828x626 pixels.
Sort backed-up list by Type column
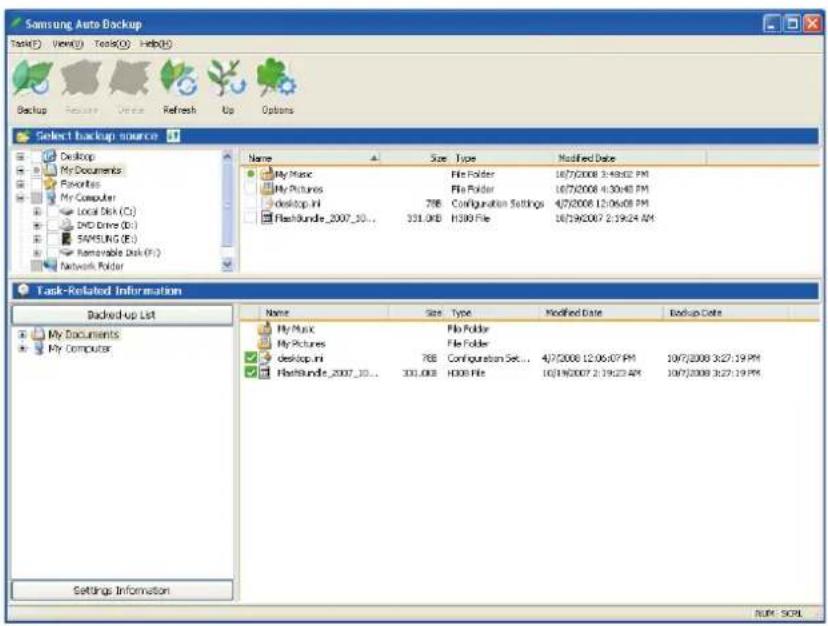[492, 313]
